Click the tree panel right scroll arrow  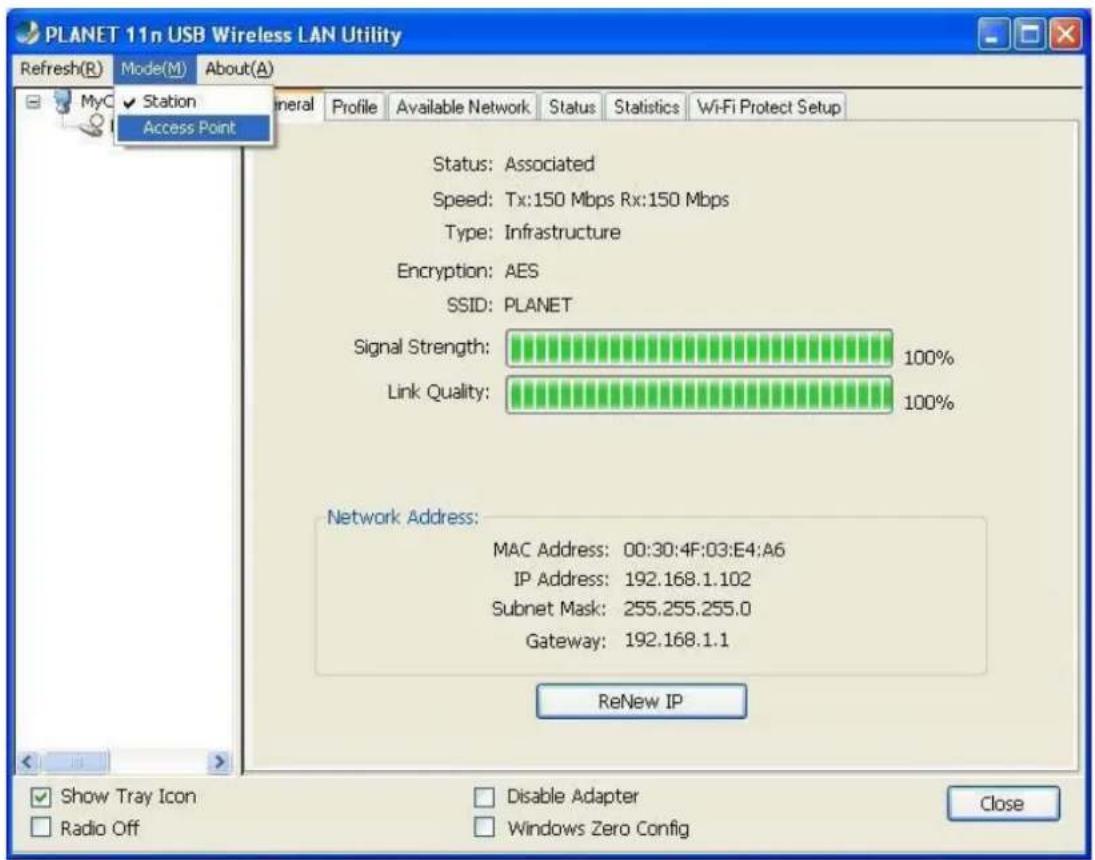(x=219, y=761)
